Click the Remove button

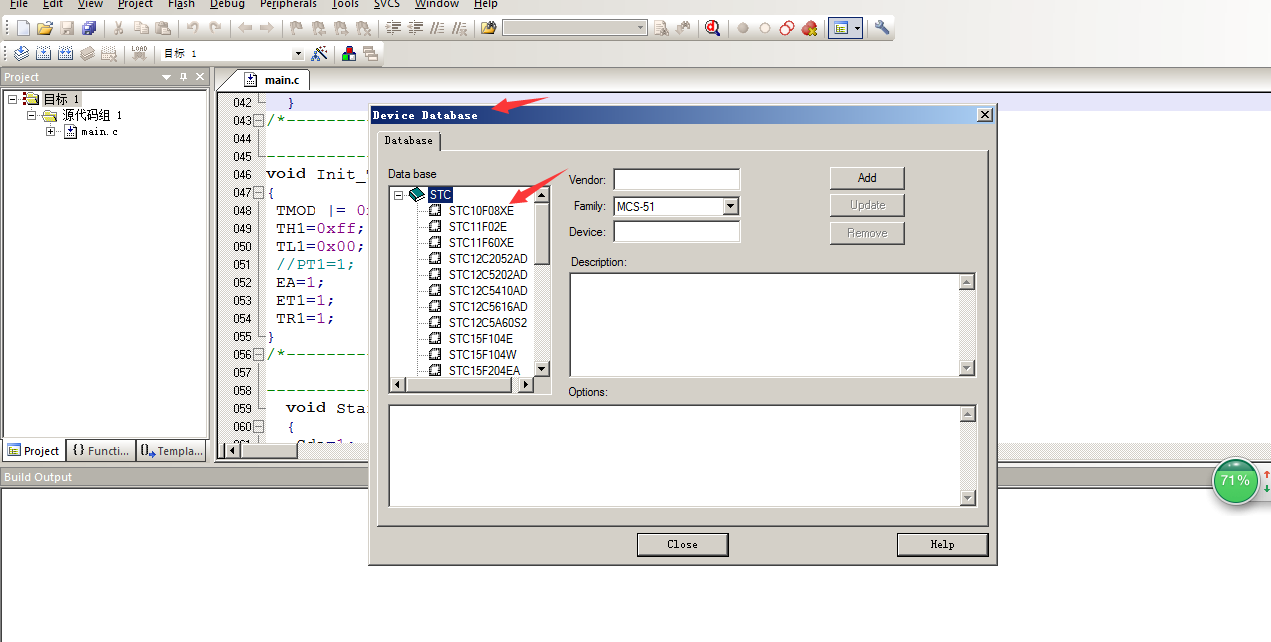(867, 233)
